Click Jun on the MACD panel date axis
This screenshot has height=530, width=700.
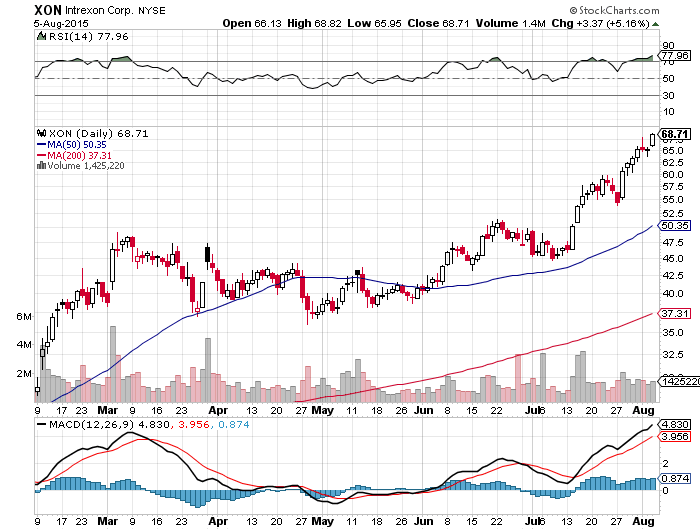[423, 521]
